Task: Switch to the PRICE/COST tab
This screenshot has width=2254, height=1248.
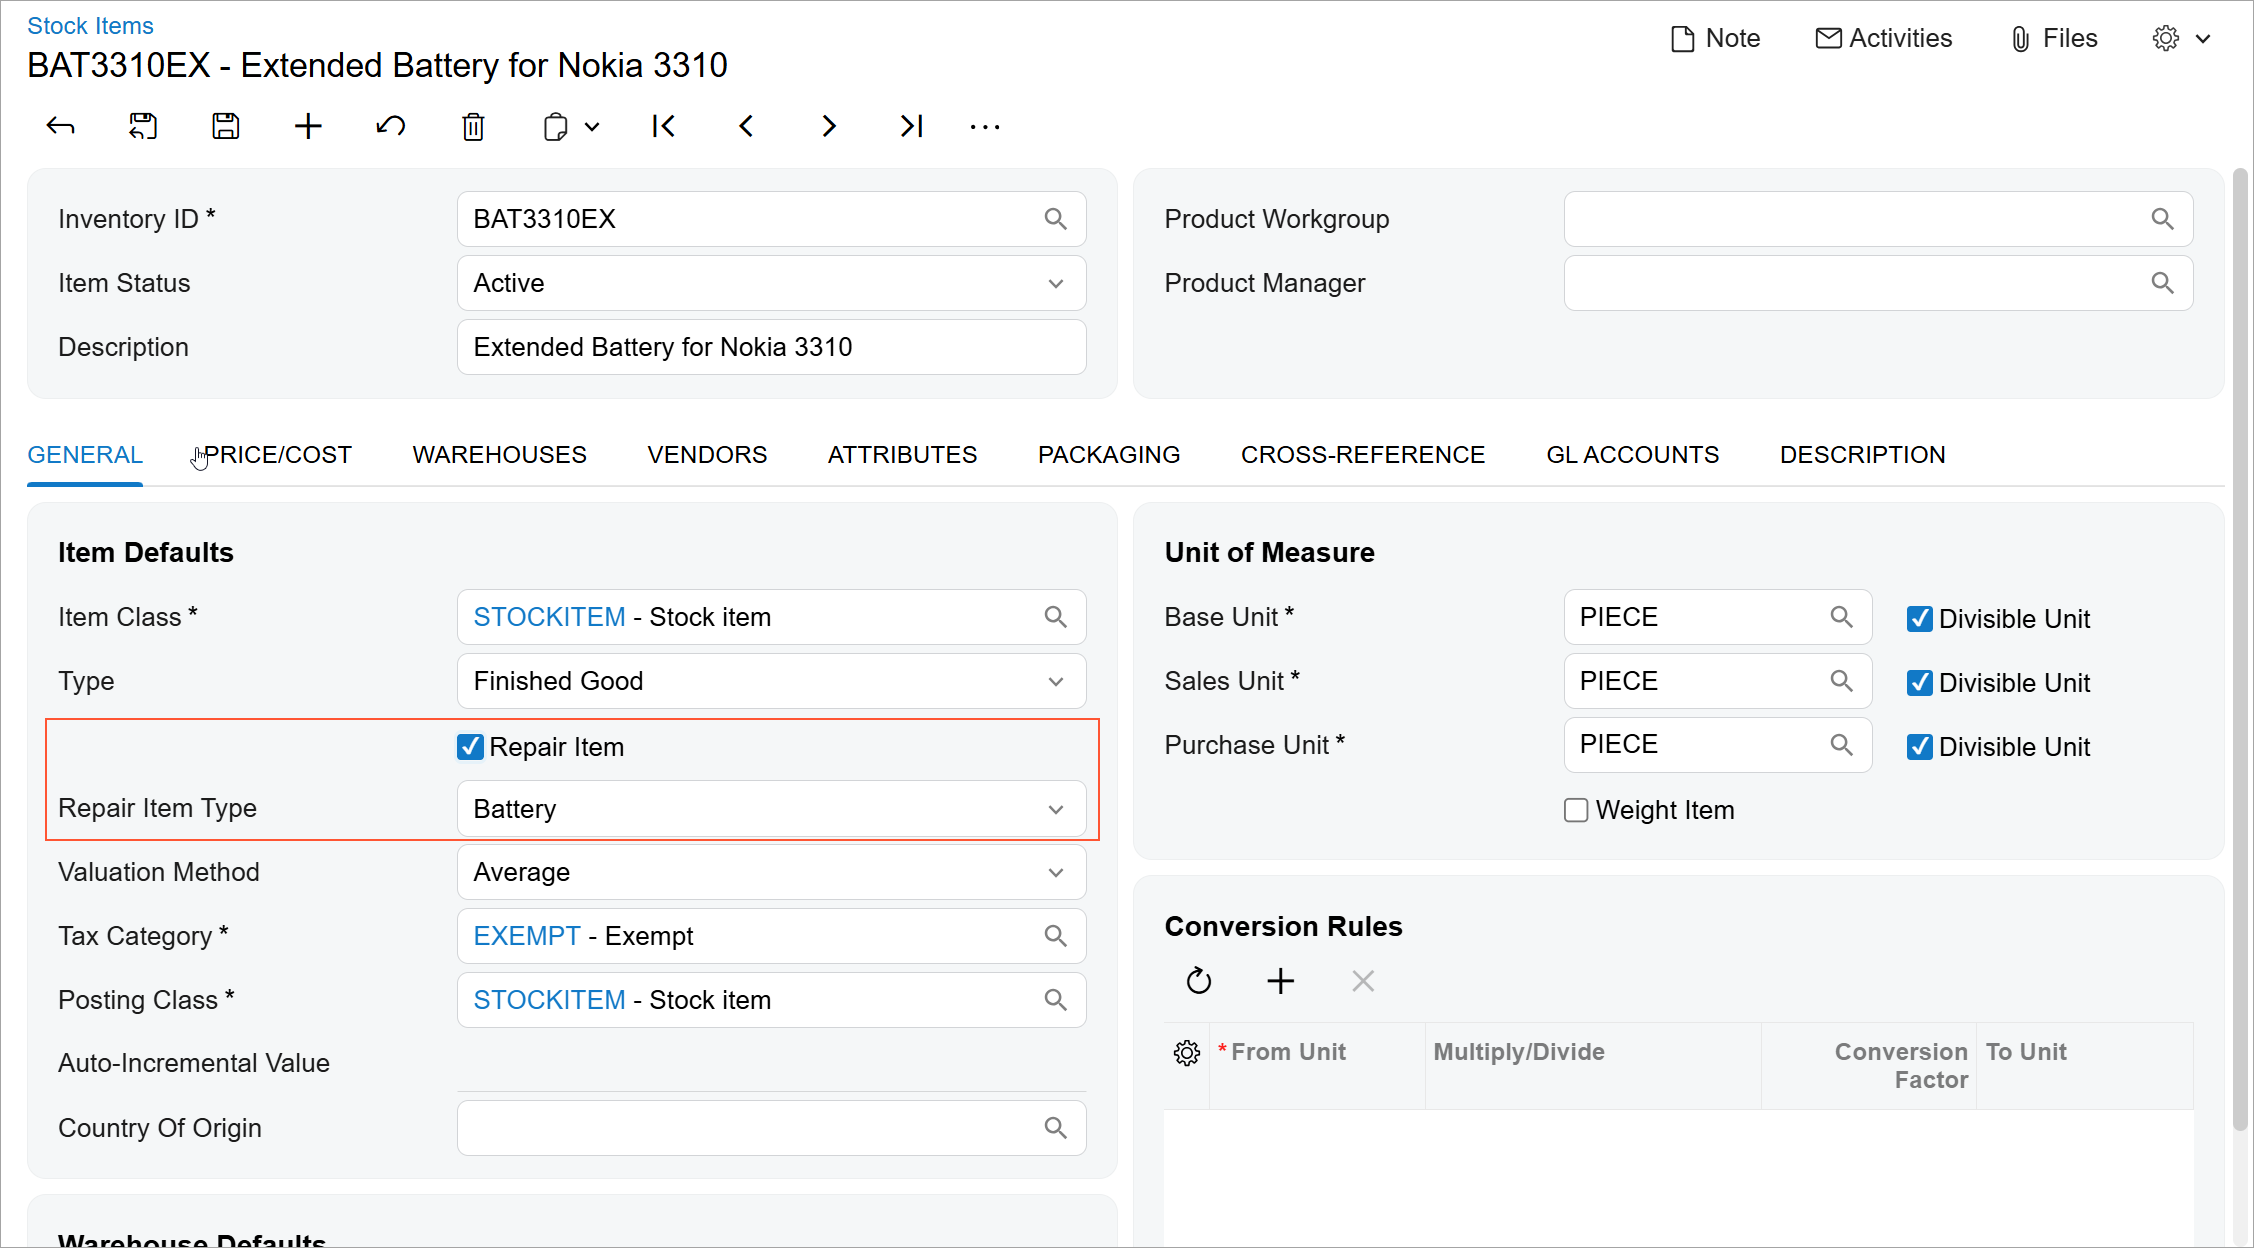Action: click(x=277, y=455)
